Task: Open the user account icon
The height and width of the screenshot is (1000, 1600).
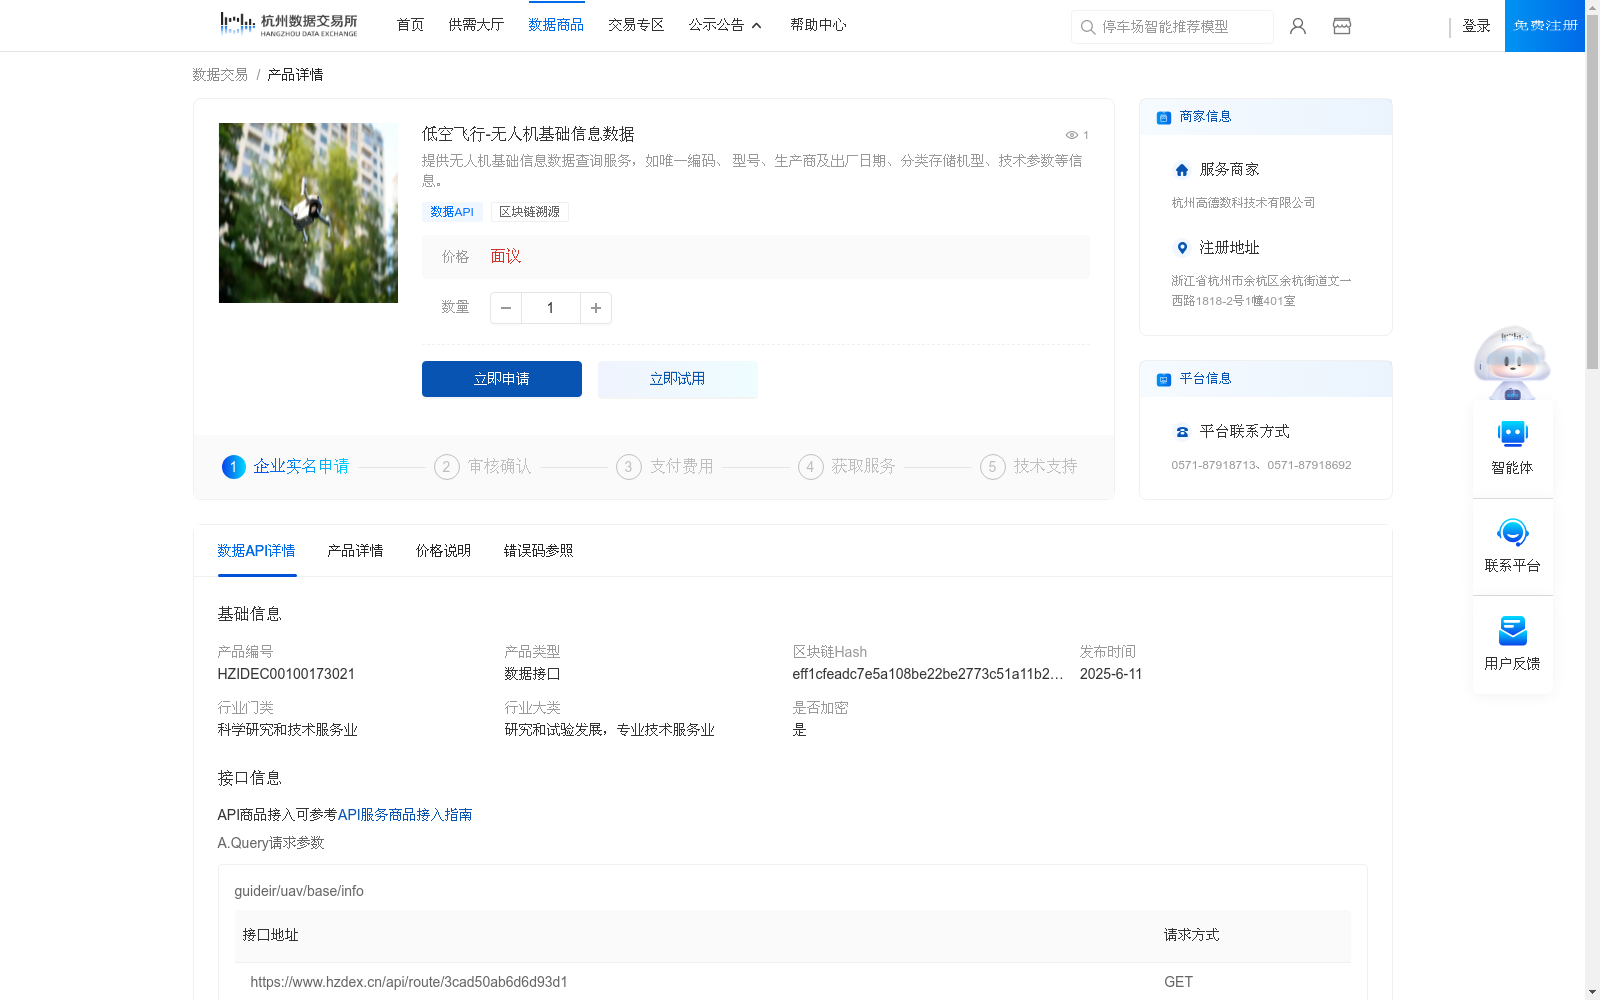Action: click(x=1298, y=26)
